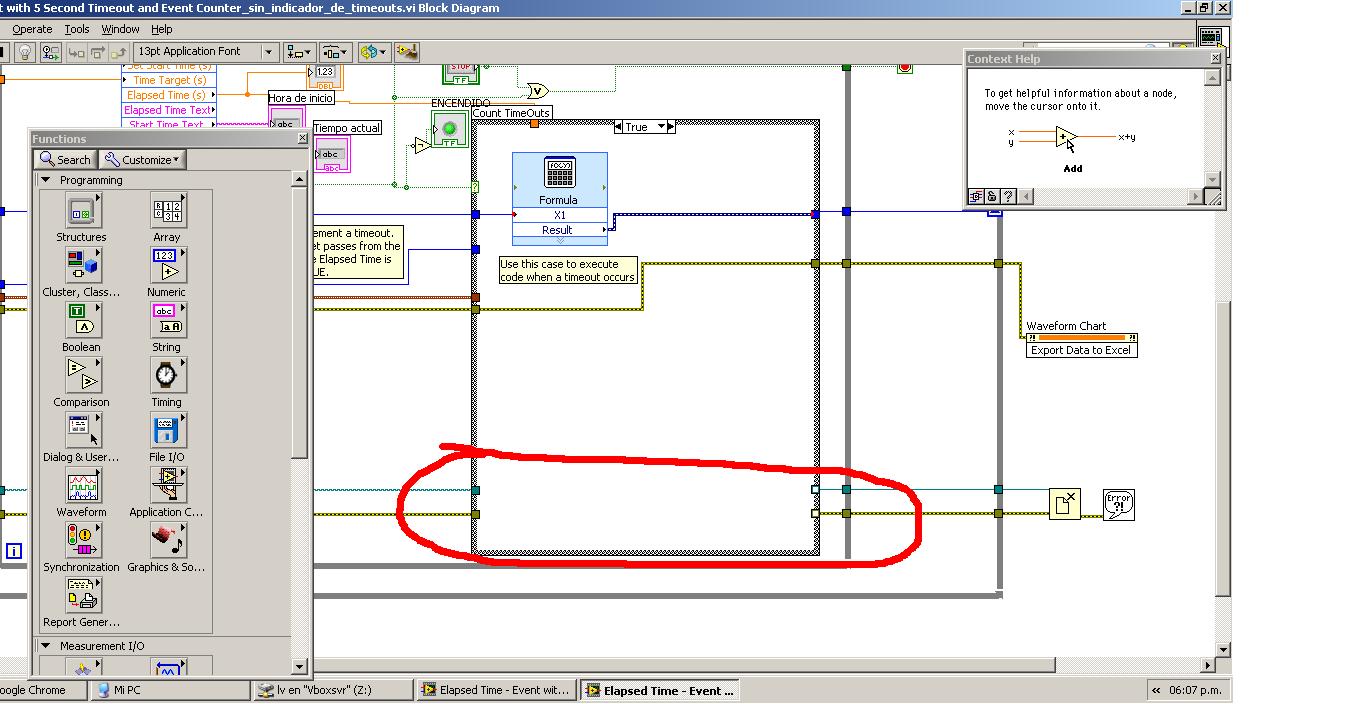
Task: Click the loop iteration terminal
Action: [x=14, y=550]
